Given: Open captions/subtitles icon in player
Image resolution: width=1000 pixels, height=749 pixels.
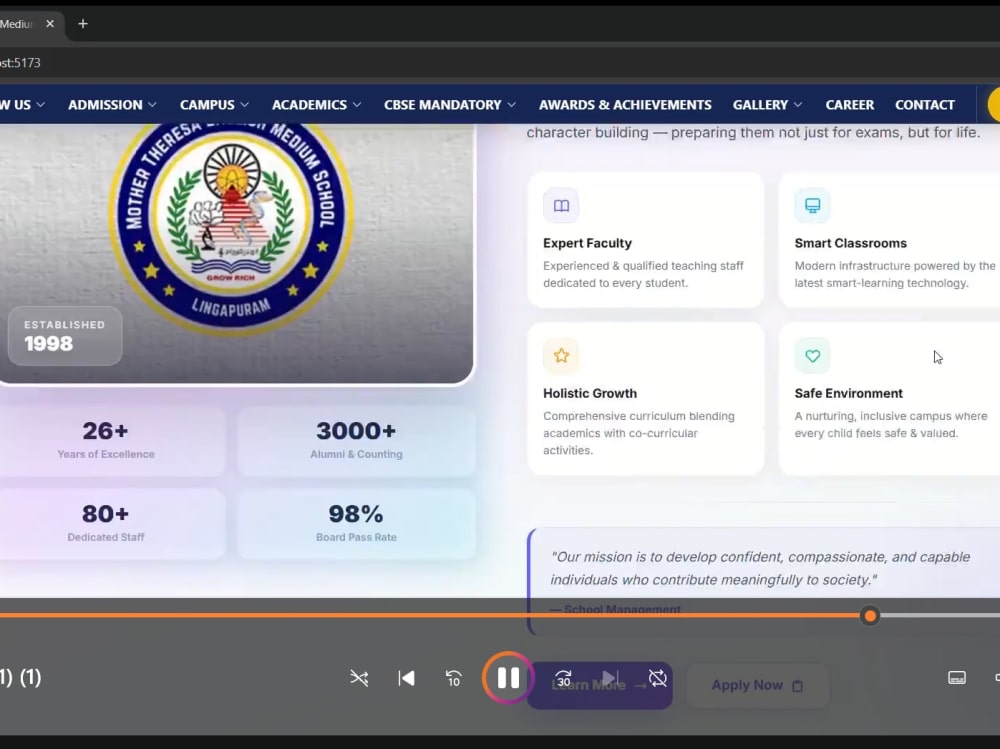Looking at the screenshot, I should tap(957, 678).
